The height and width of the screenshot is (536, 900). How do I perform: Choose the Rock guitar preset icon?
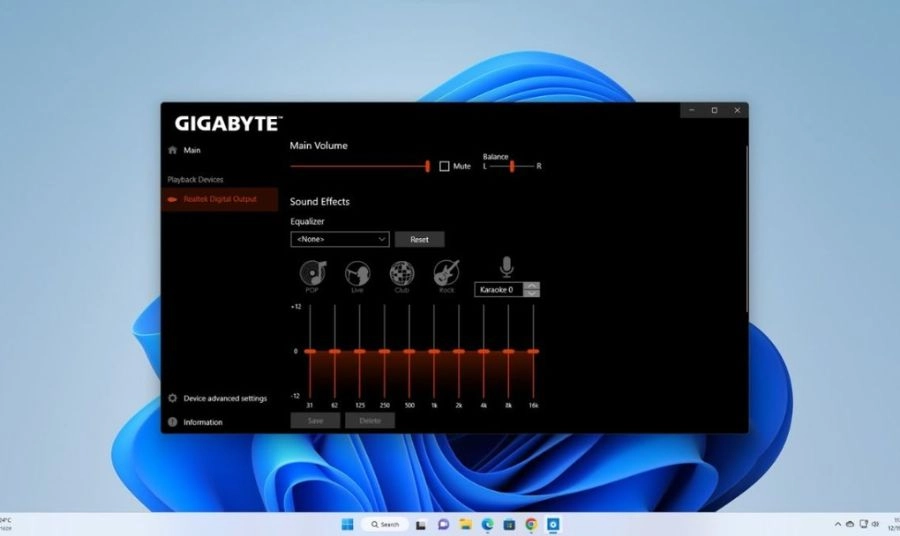coord(446,273)
